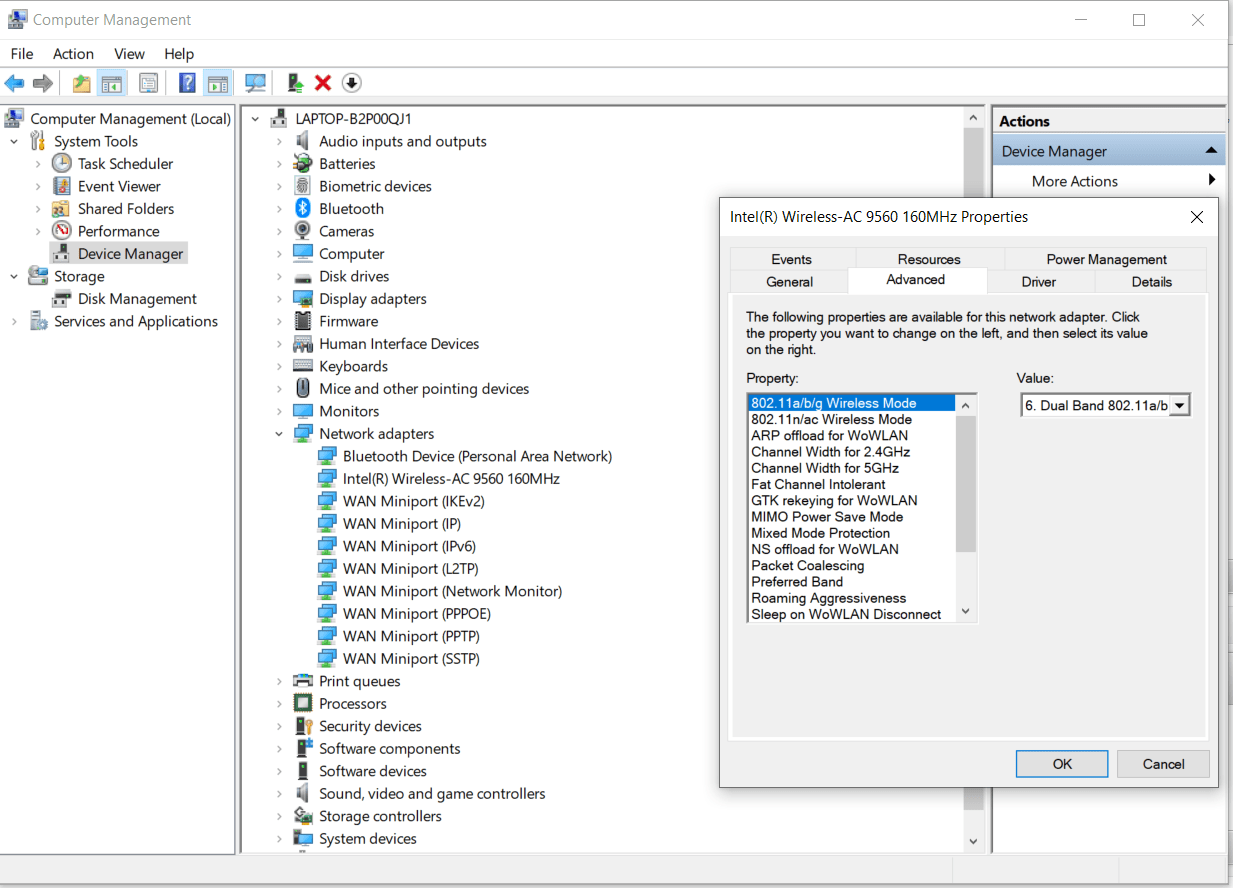Click the Update device driver icon

294,83
